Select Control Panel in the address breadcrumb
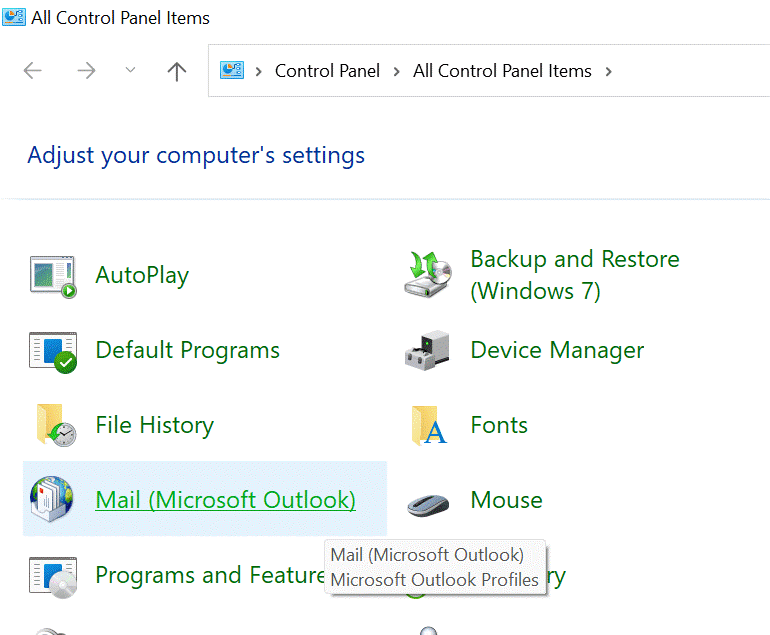This screenshot has height=635, width=770. [x=327, y=71]
